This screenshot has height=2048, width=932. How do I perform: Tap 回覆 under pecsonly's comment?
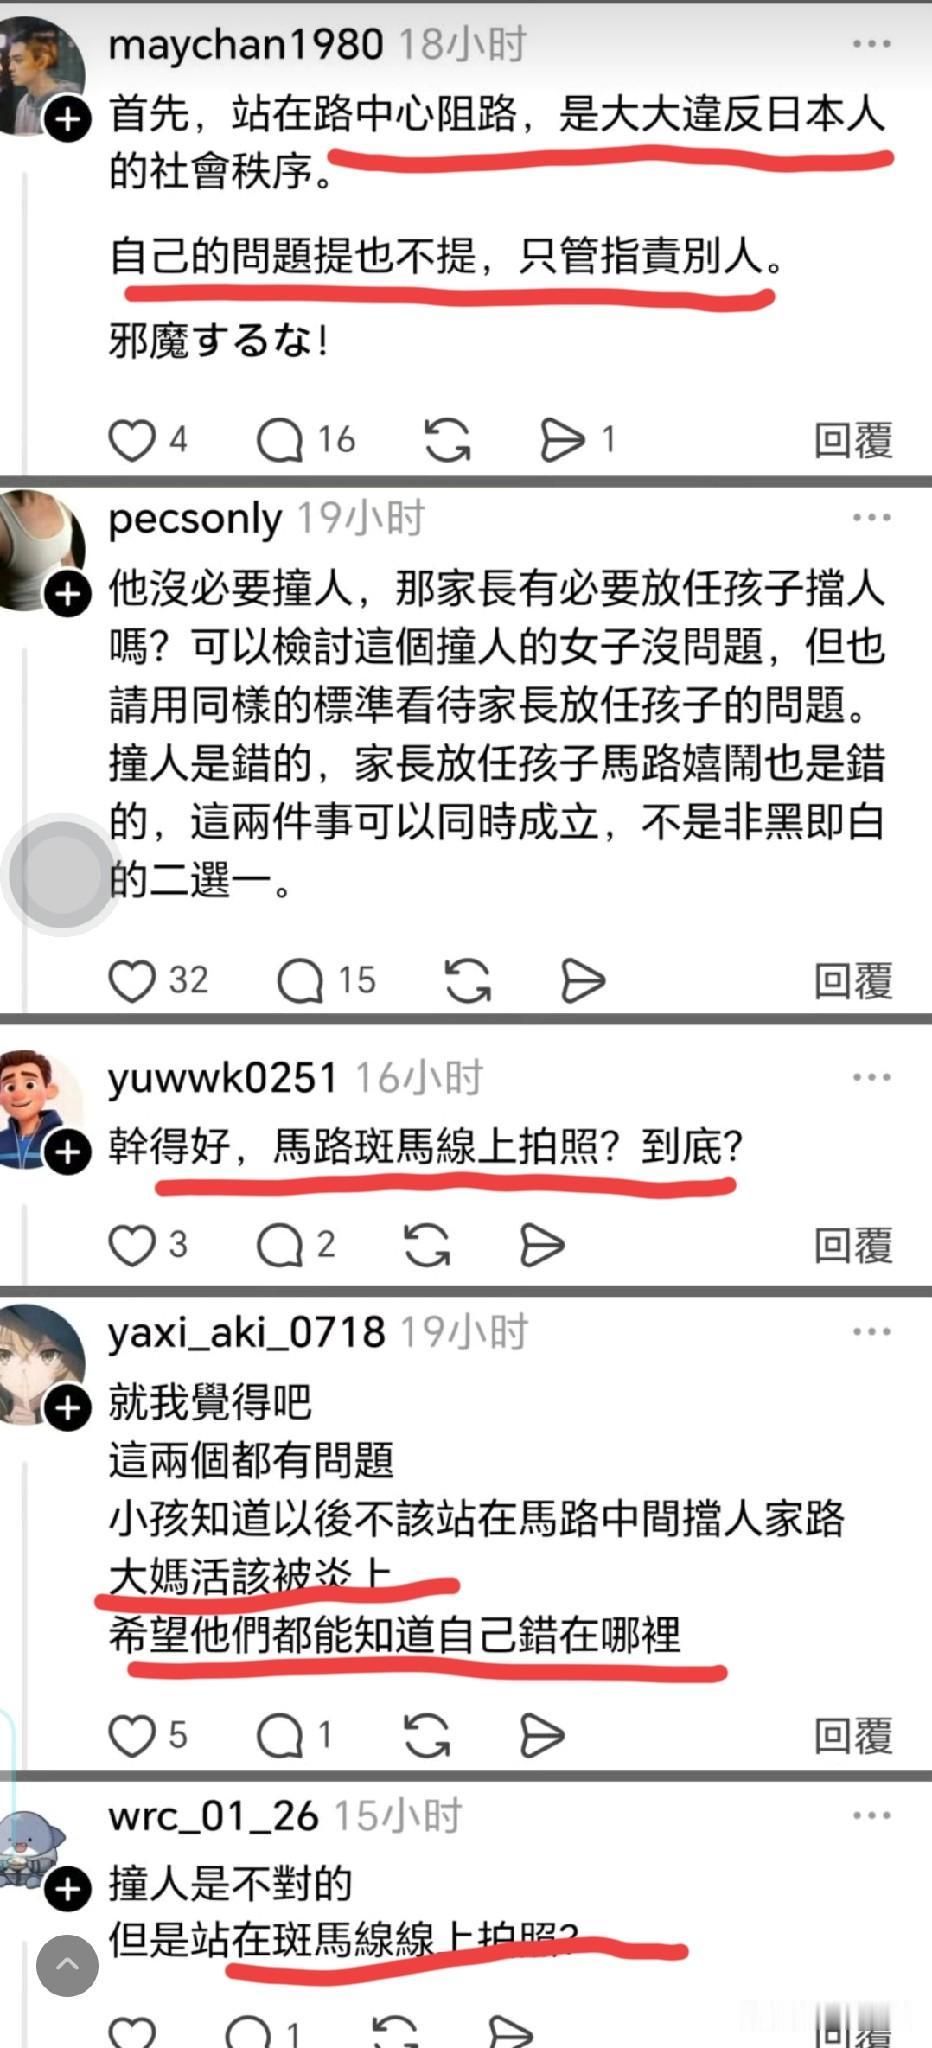853,981
